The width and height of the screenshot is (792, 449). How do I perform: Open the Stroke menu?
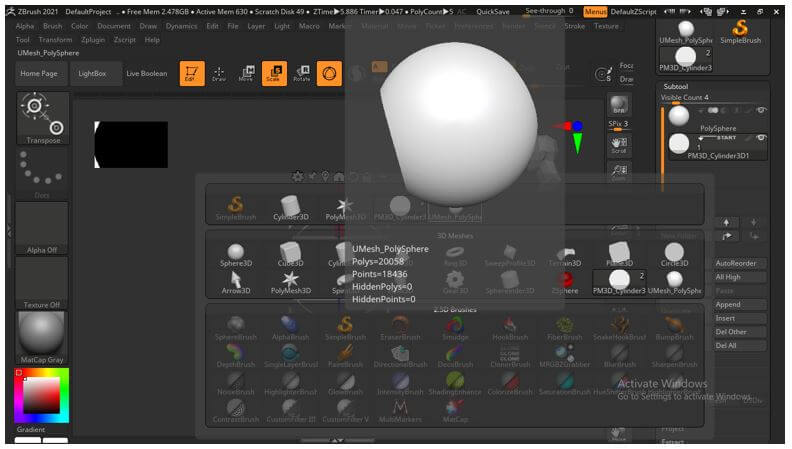[575, 26]
